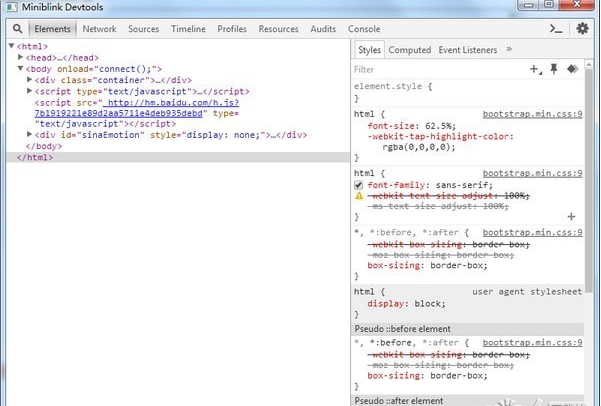Expand the head element node
This screenshot has height=406, width=601.
pos(21,58)
